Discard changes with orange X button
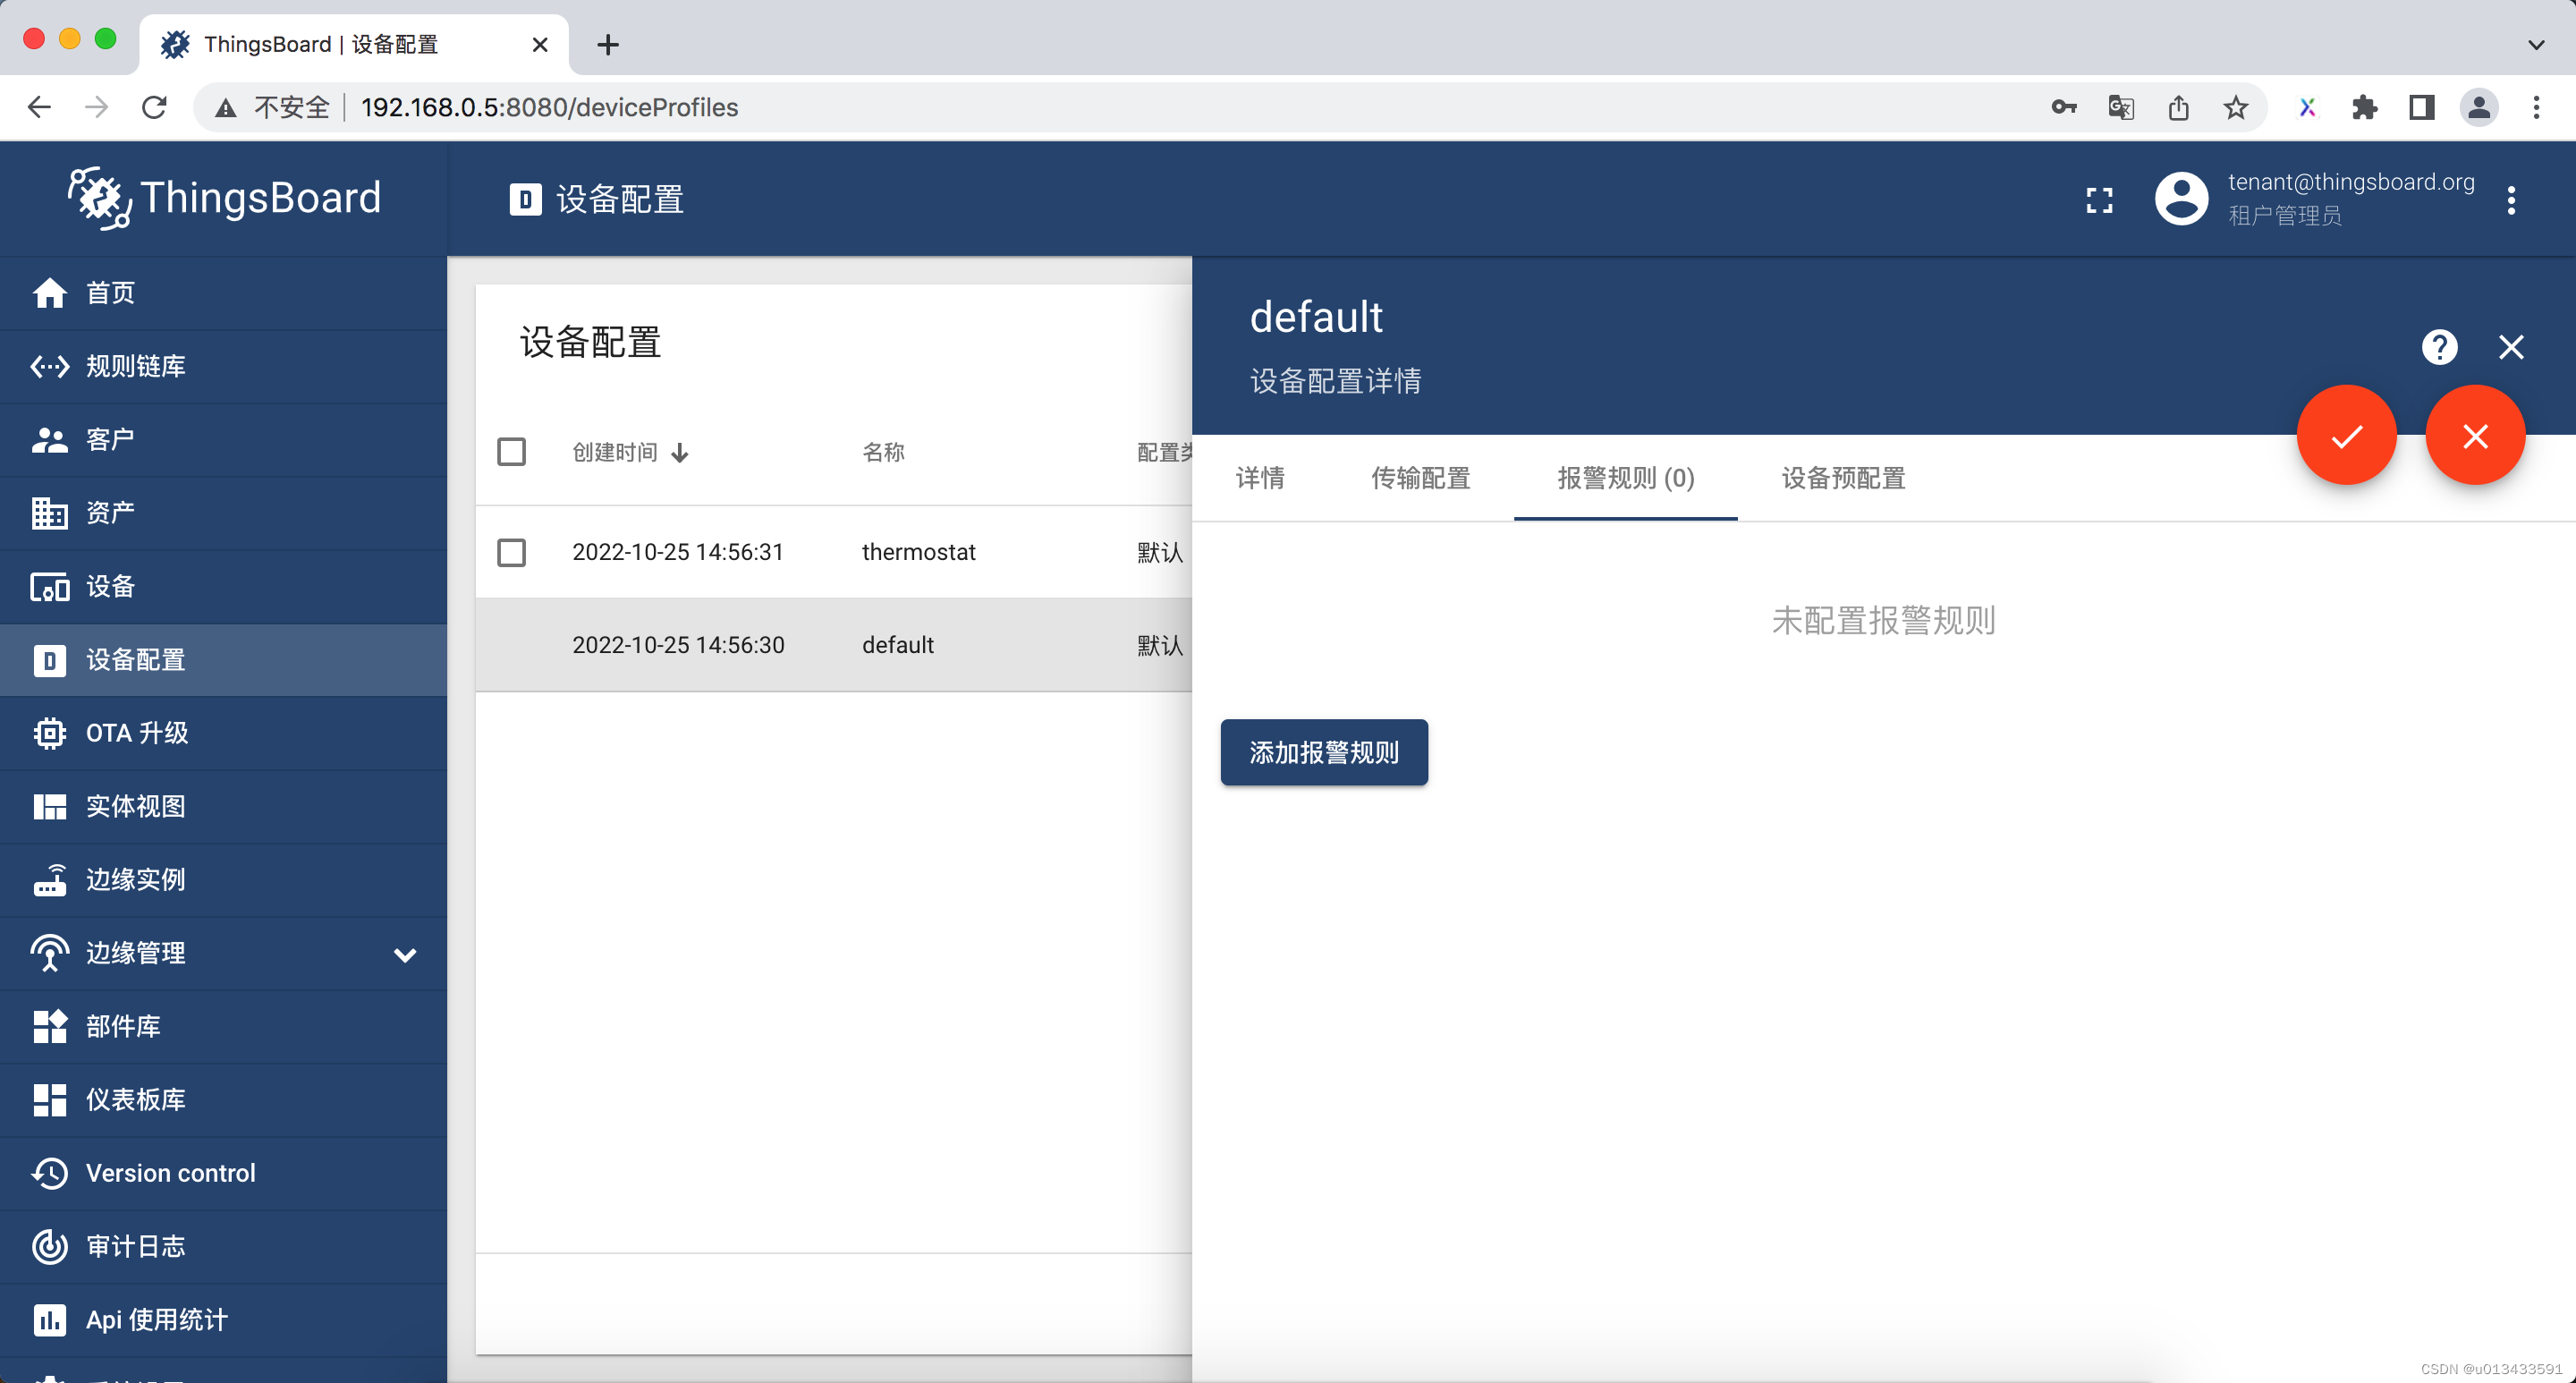The image size is (2576, 1383). pos(2475,435)
